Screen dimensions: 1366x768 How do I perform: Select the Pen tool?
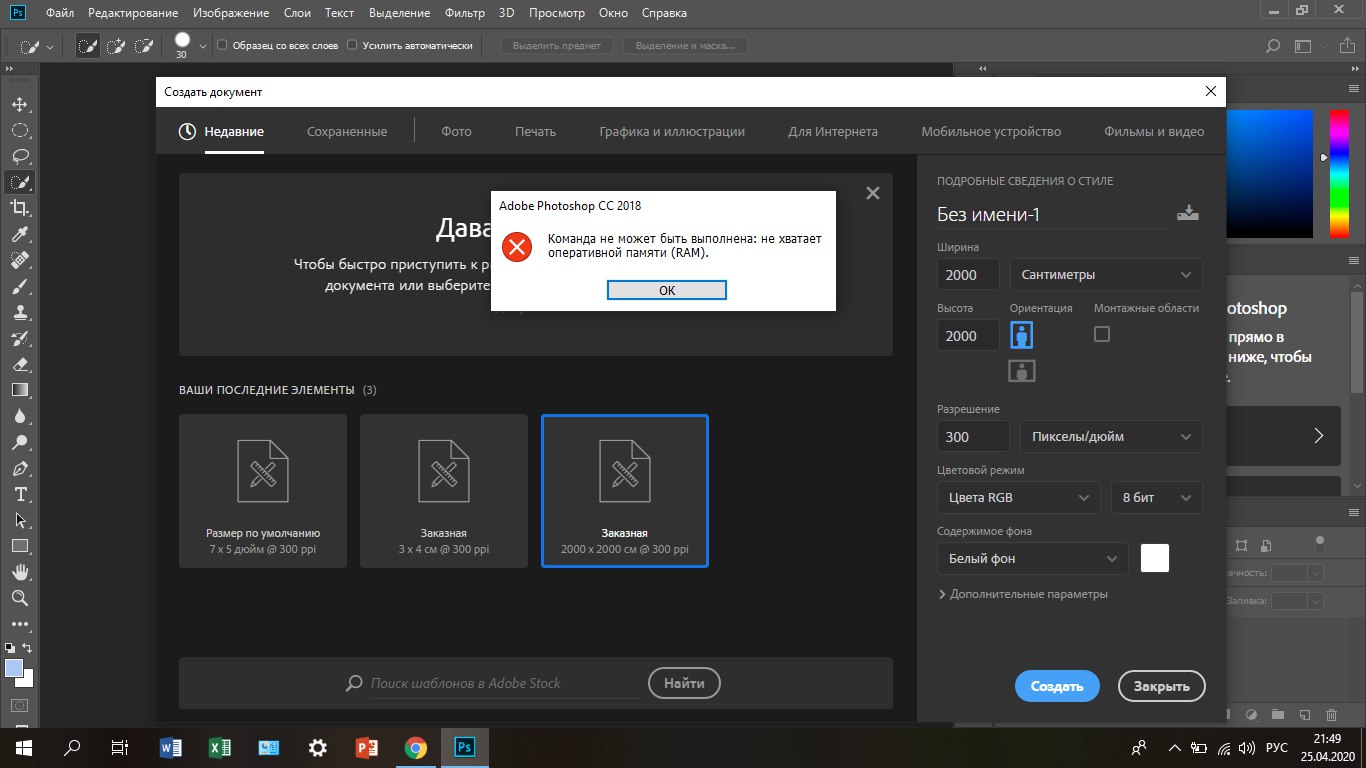[19, 468]
